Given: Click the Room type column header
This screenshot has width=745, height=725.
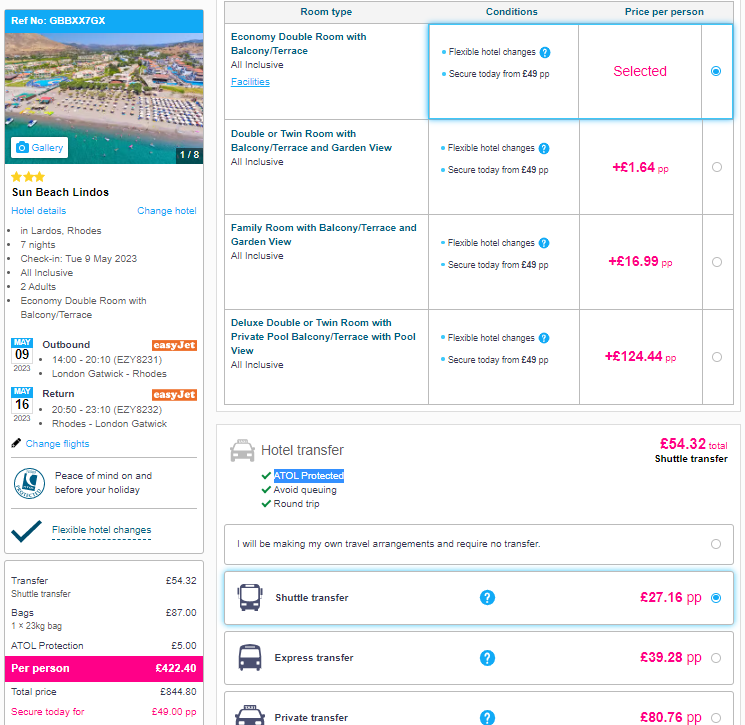Looking at the screenshot, I should [326, 12].
